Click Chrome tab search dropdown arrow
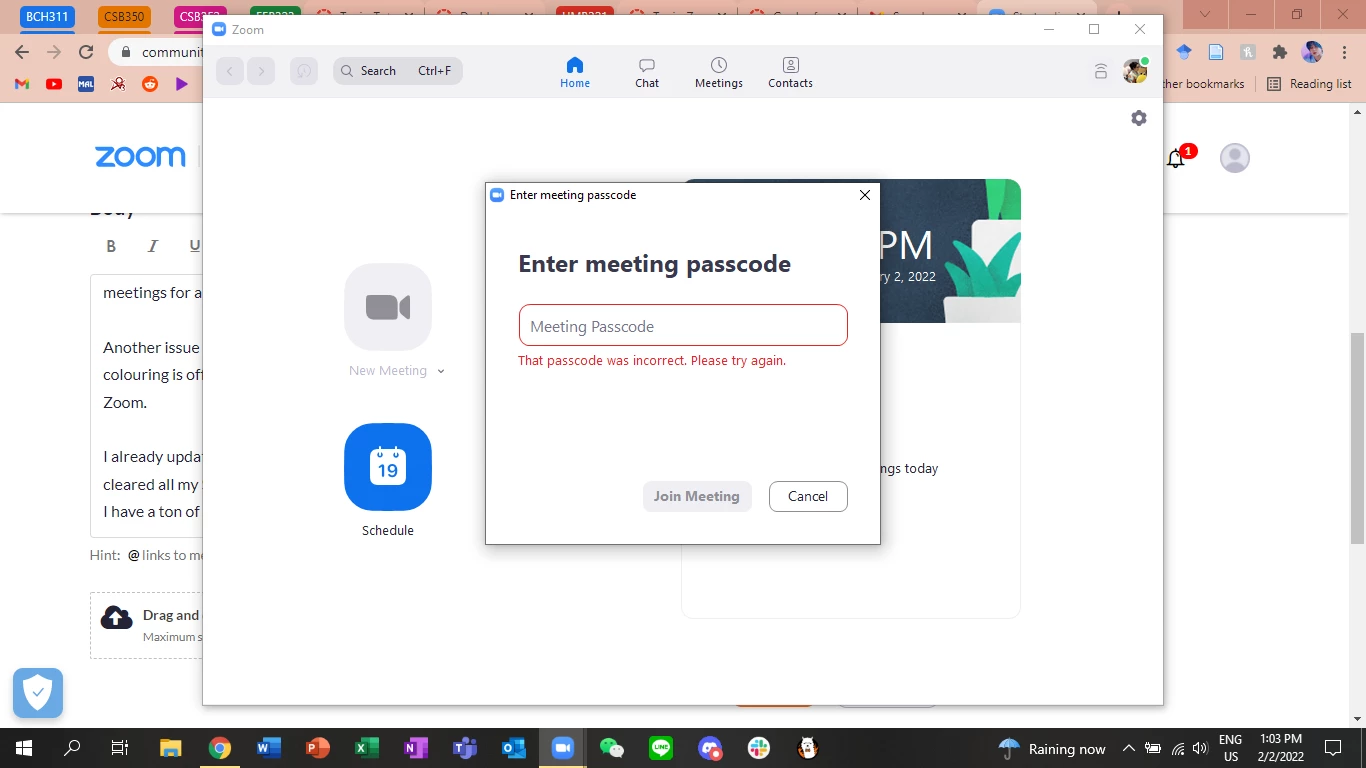Screen dimensions: 1366x768 point(1206,15)
